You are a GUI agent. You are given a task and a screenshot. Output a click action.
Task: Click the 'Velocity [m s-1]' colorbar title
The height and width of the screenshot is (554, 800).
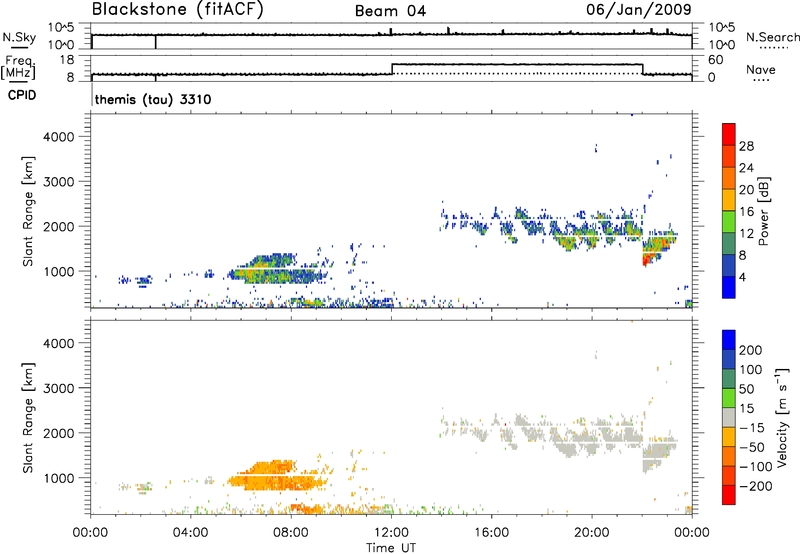point(782,417)
